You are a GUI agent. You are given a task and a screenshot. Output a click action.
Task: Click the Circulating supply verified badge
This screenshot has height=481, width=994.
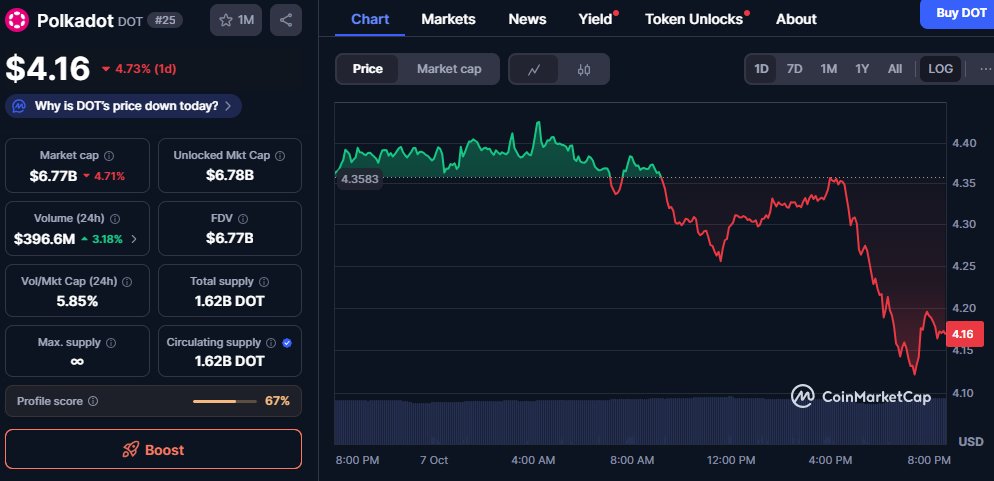click(x=287, y=342)
